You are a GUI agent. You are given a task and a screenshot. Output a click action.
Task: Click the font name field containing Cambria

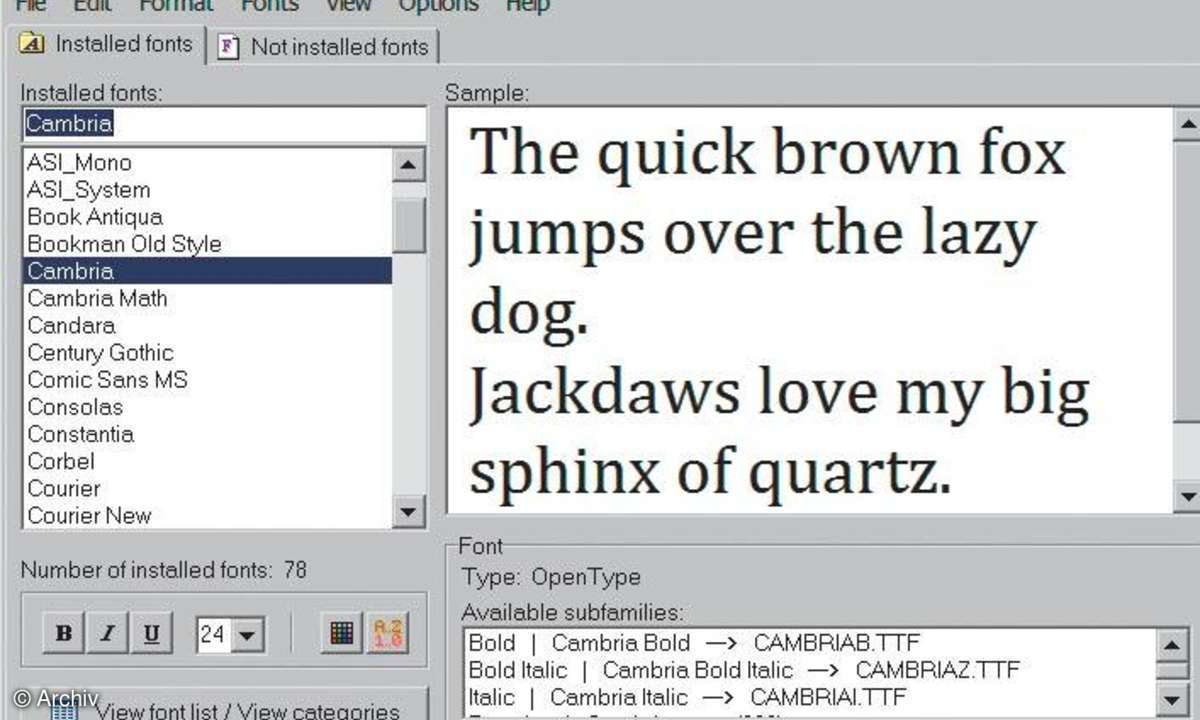point(224,124)
